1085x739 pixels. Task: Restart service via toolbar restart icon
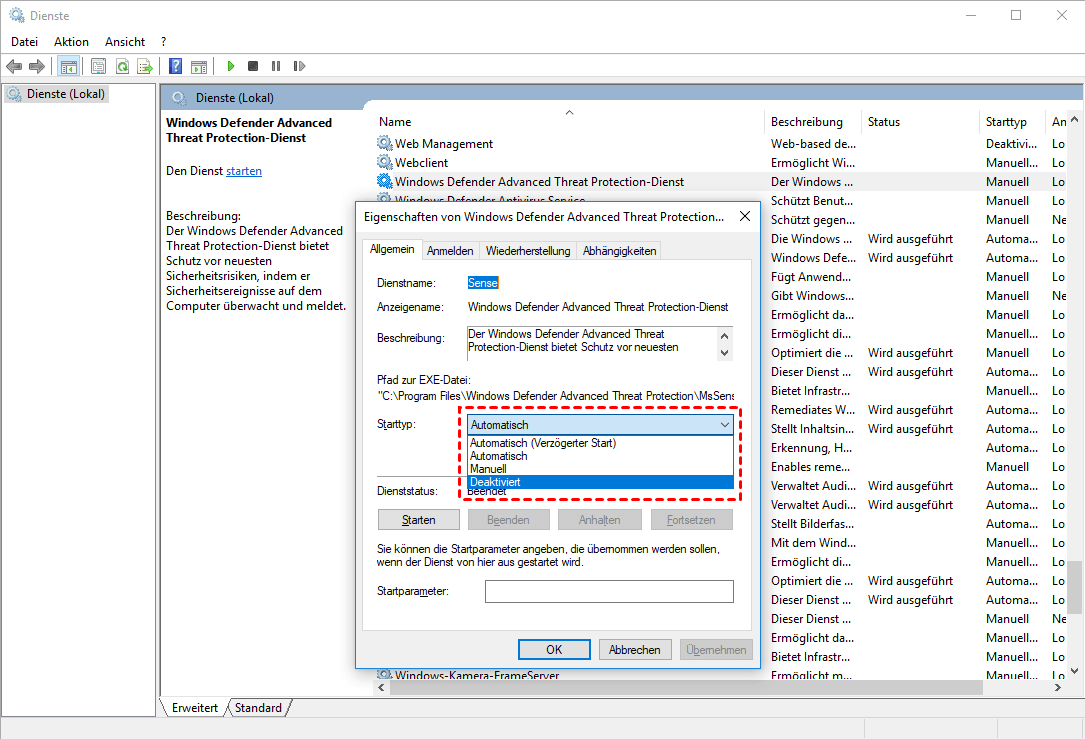(x=299, y=66)
